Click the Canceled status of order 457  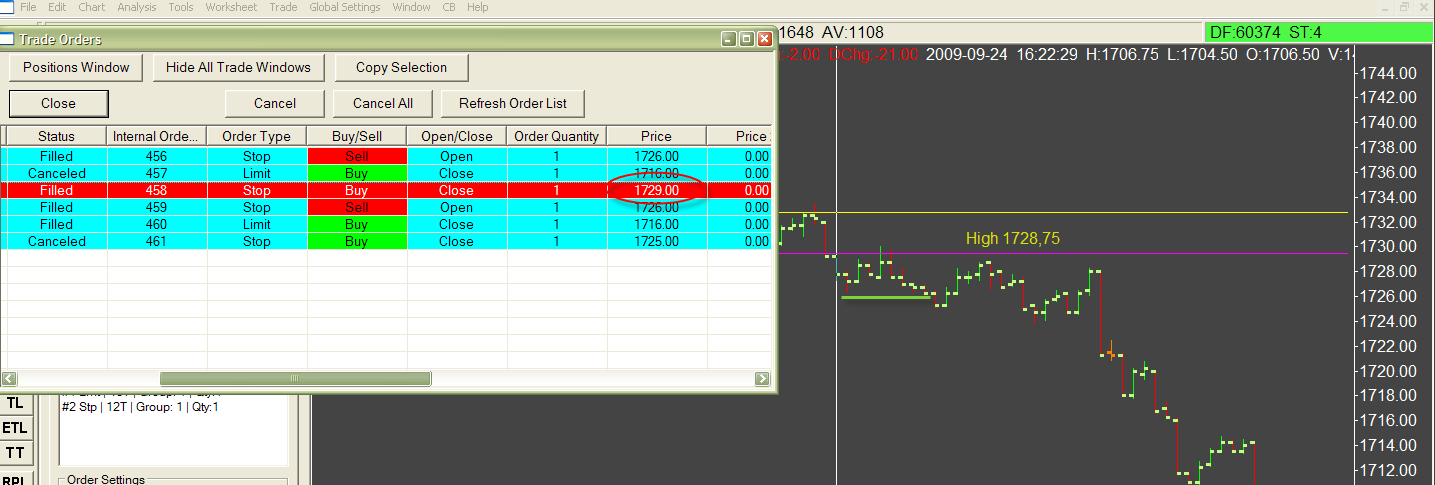[56, 173]
